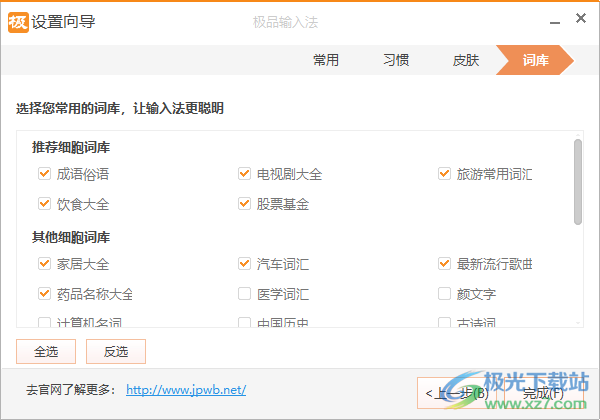The width and height of the screenshot is (600, 420).
Task: Select the 词库 step tab
Action: [535, 60]
